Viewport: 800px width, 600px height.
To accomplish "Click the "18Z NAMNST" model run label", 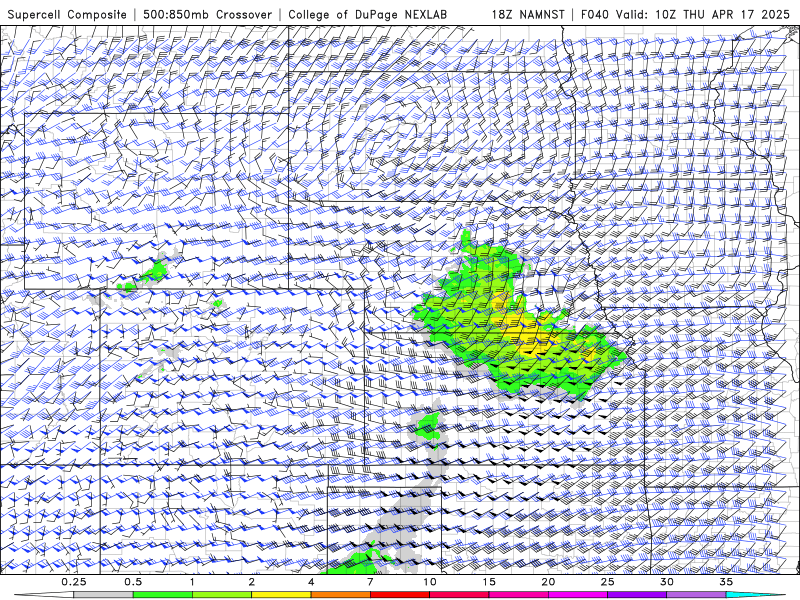I will (x=528, y=14).
